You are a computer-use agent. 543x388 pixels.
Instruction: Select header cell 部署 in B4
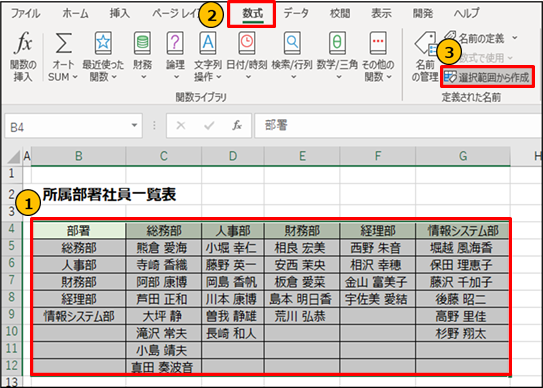[x=79, y=230]
